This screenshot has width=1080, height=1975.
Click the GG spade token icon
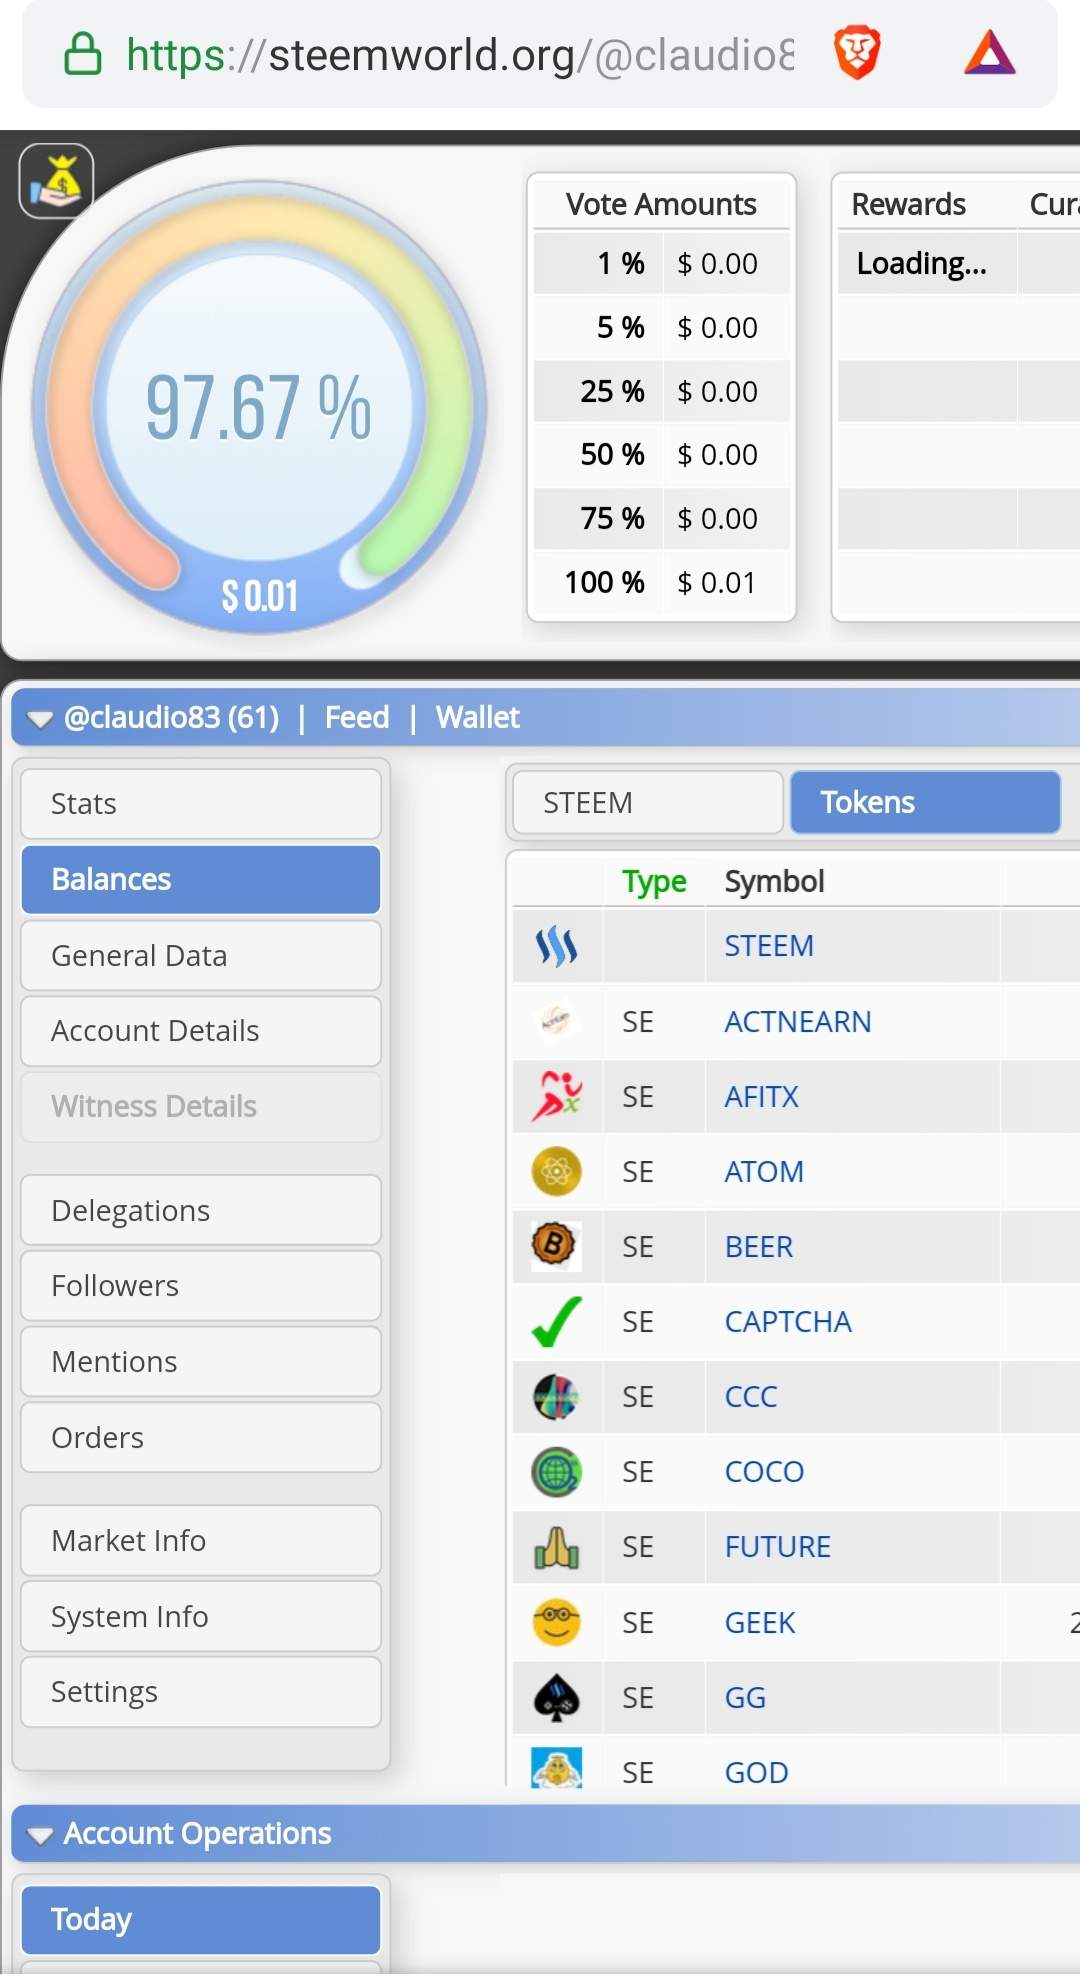[x=557, y=1697]
